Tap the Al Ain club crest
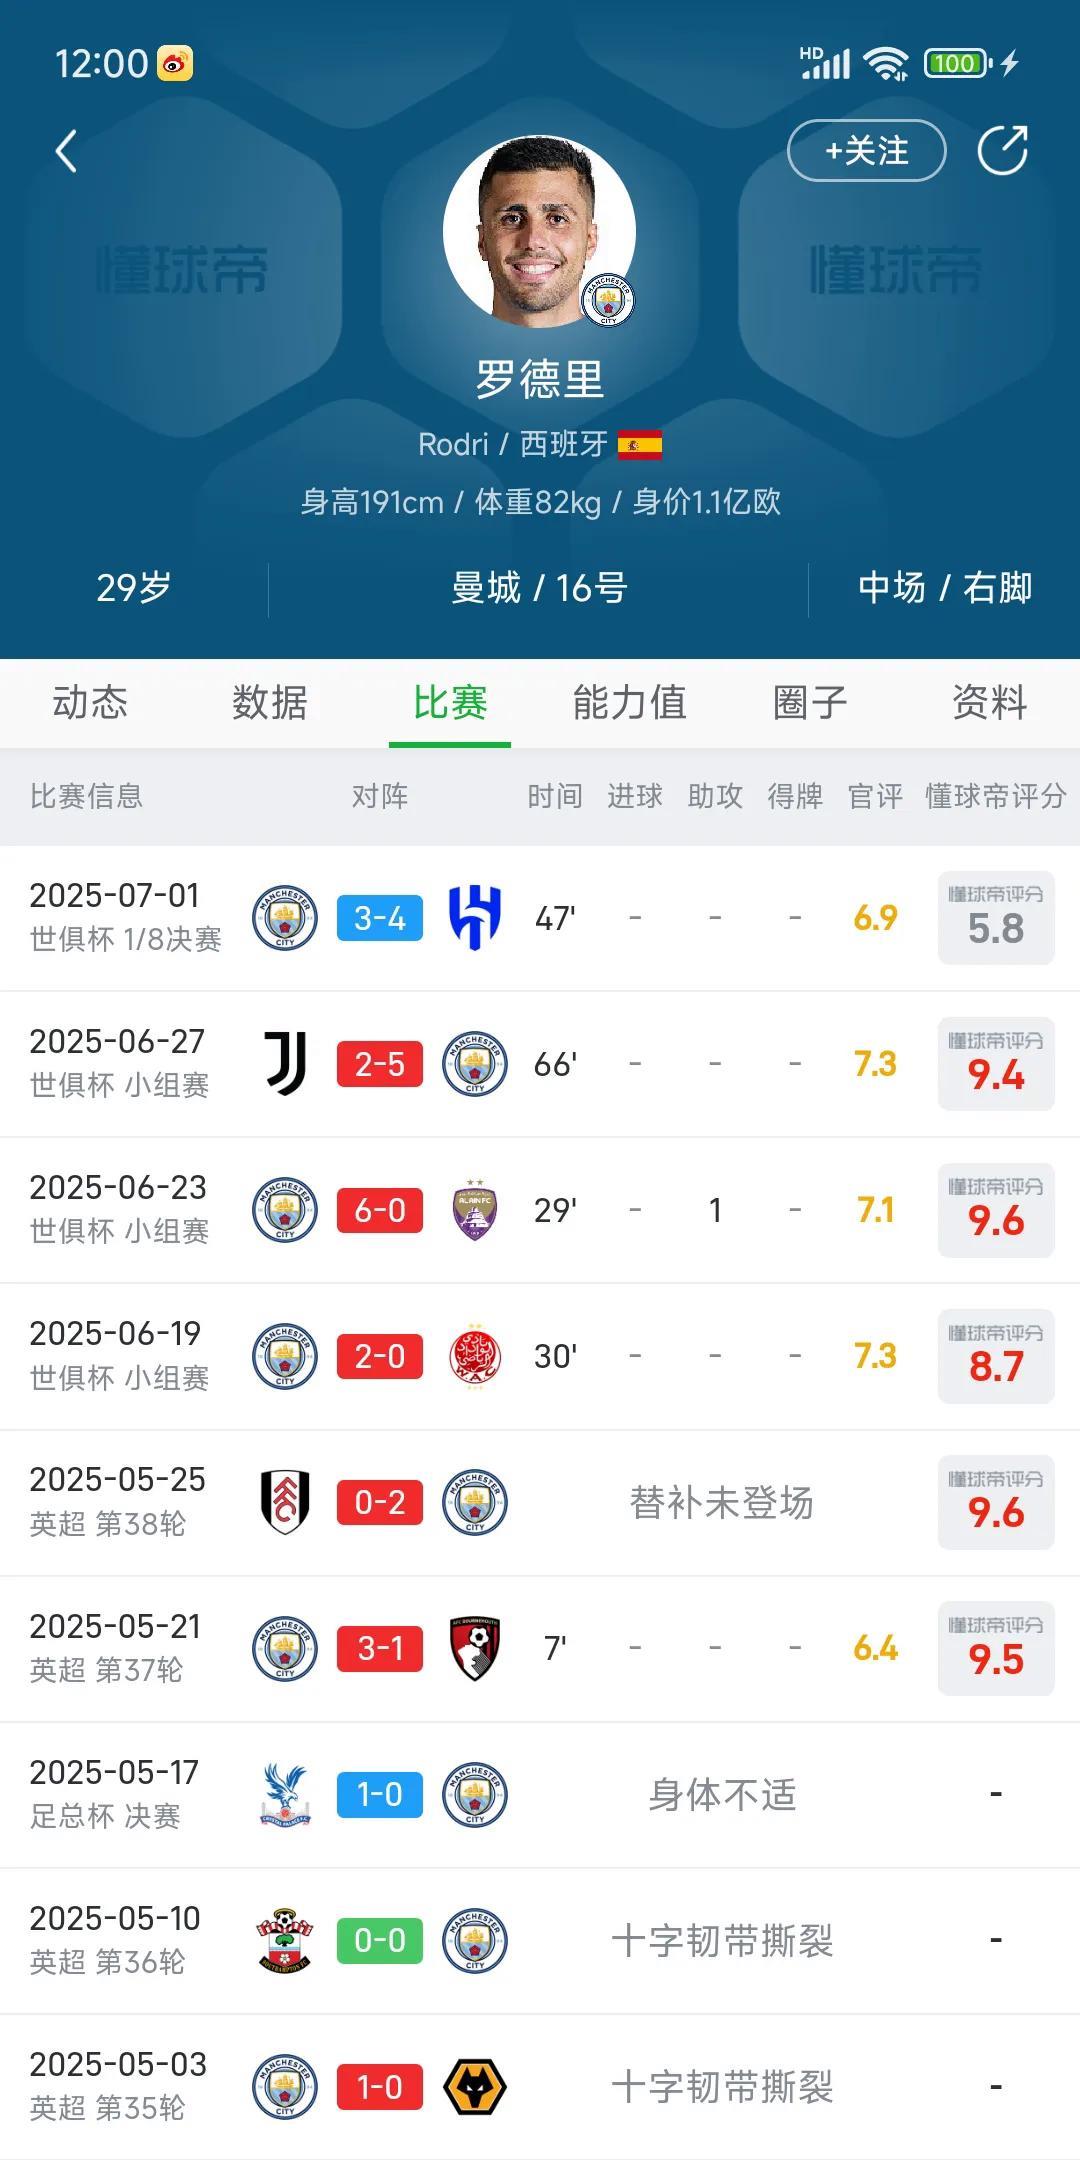1080x2160 pixels. (x=475, y=1210)
